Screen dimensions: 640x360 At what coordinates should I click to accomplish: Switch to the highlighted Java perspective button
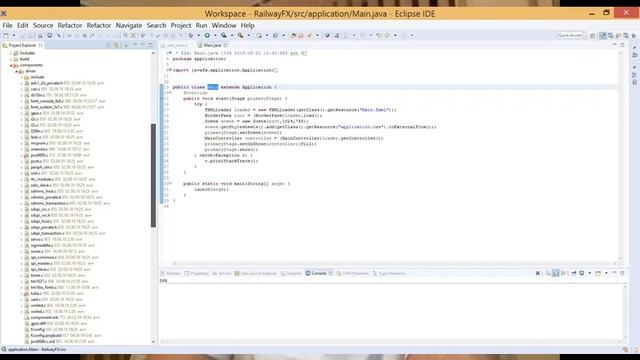coord(603,36)
